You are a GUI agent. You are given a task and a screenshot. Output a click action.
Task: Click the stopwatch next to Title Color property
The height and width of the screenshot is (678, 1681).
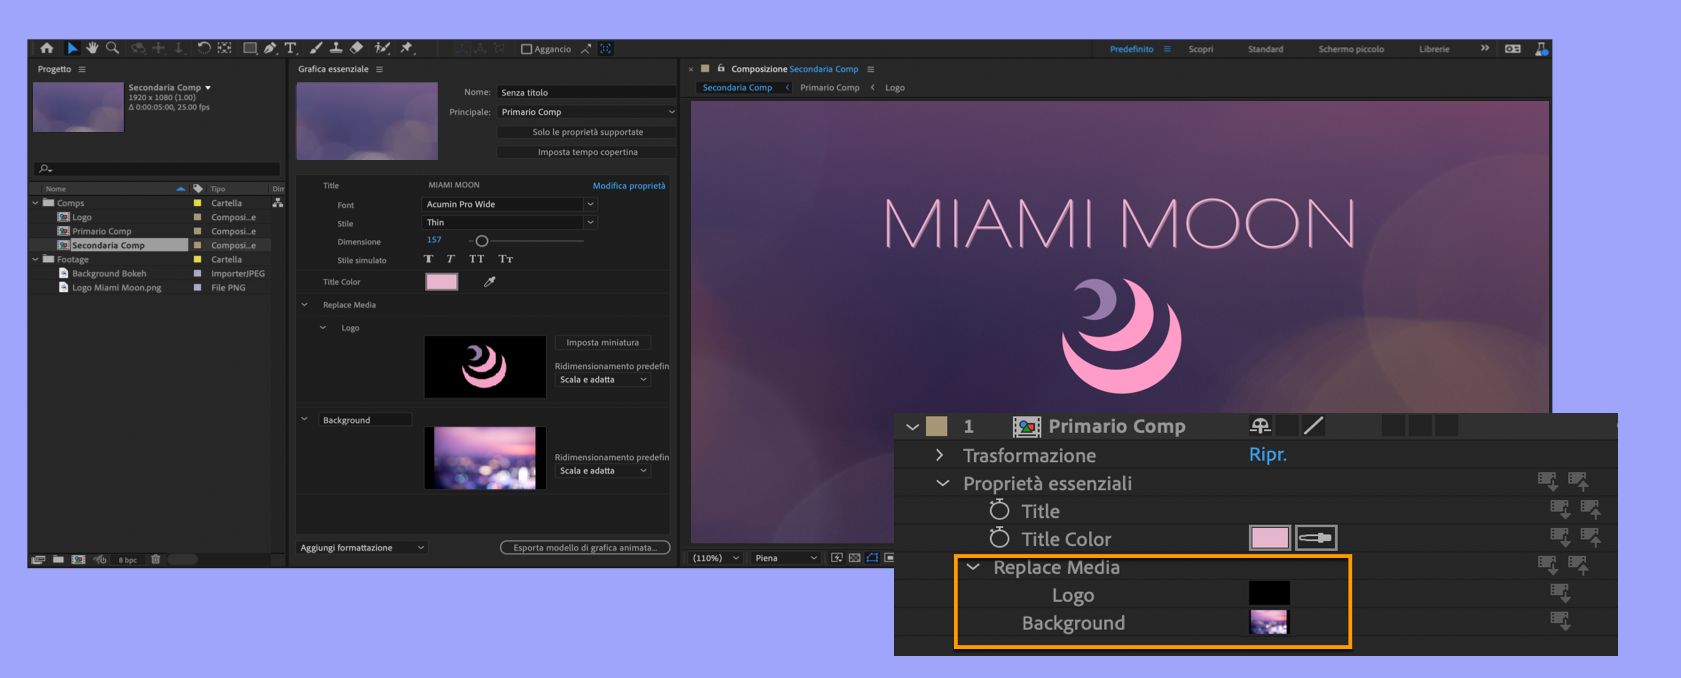(999, 538)
